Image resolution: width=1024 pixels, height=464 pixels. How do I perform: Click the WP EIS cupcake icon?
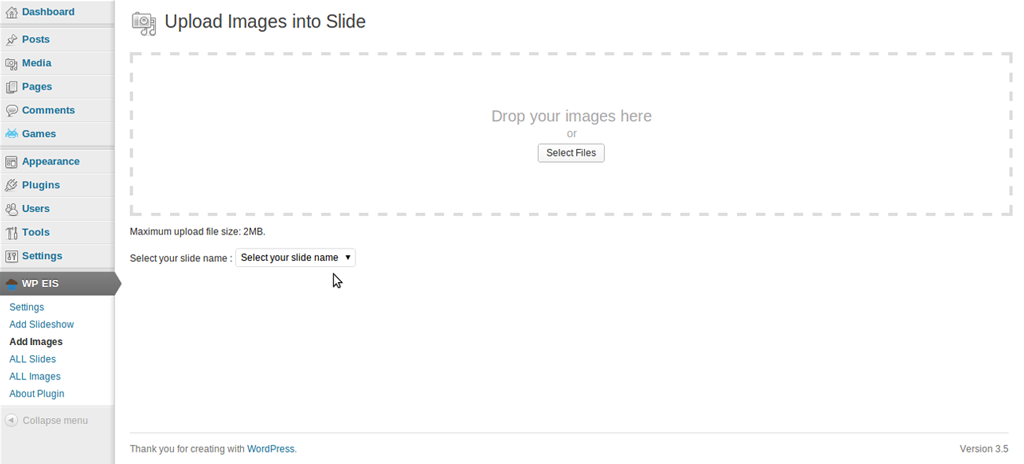click(x=11, y=284)
